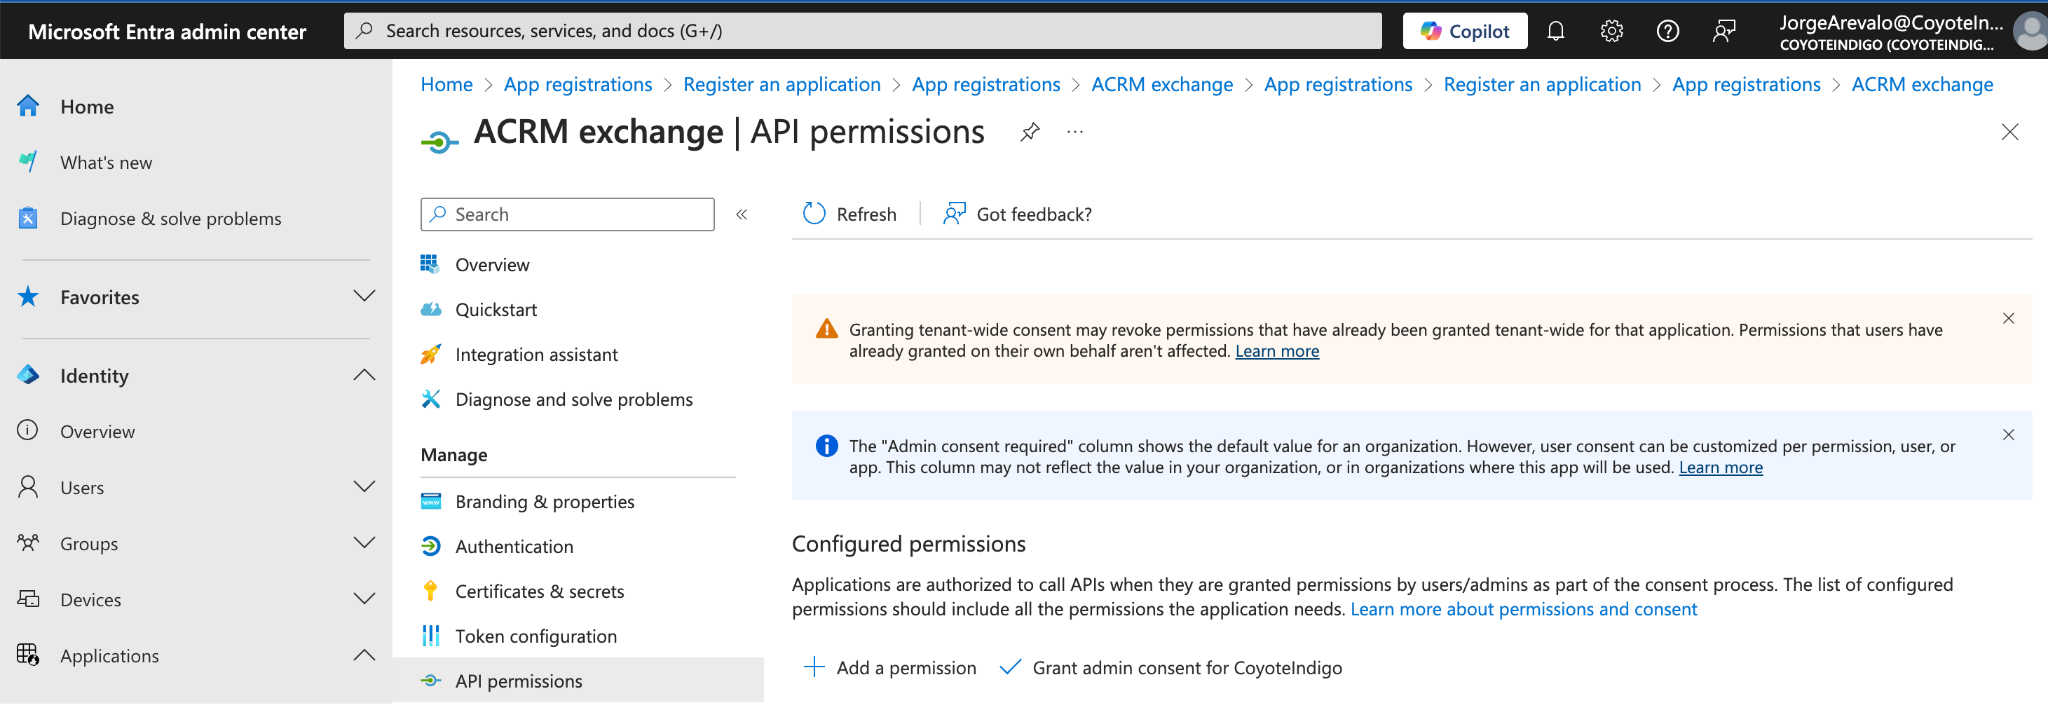Grant admin consent for CoyoteIndigo
Screen dimensions: 2048x704
(x=1171, y=667)
